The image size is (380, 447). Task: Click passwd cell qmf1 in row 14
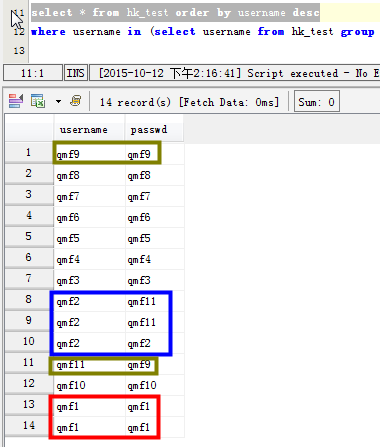155,427
